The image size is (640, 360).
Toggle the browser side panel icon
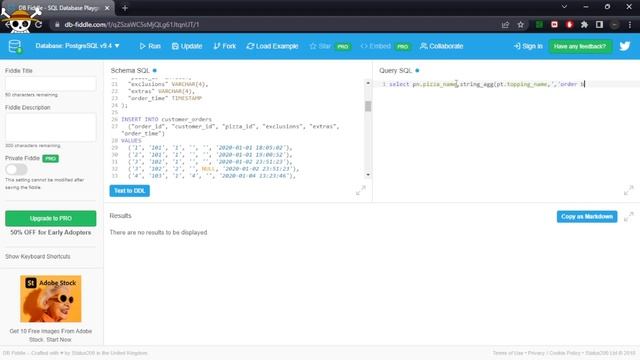[599, 24]
